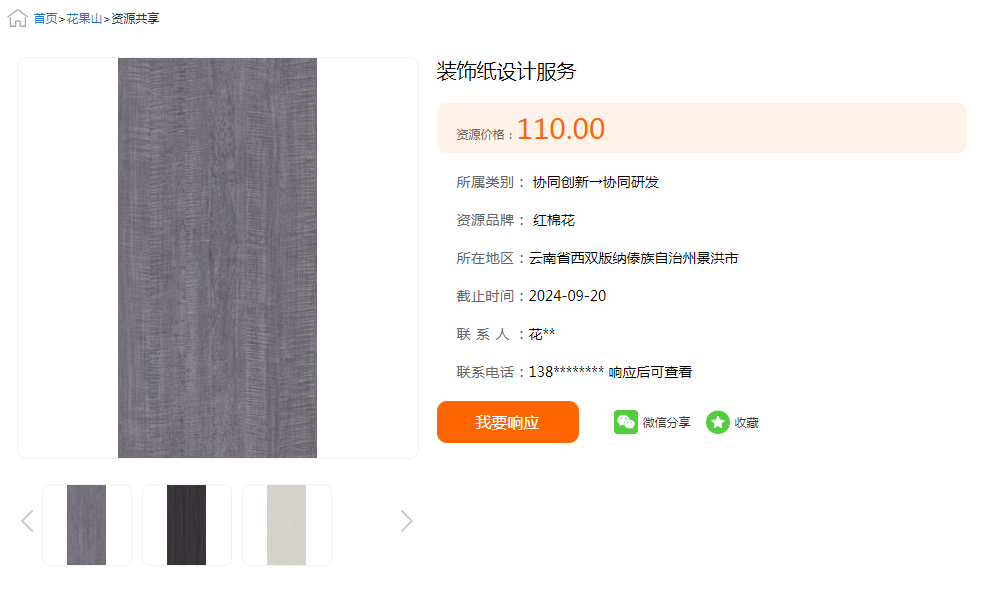Screen dimensions: 981x597
Task: Show next thumbnails with right chevron
Action: coord(407,521)
